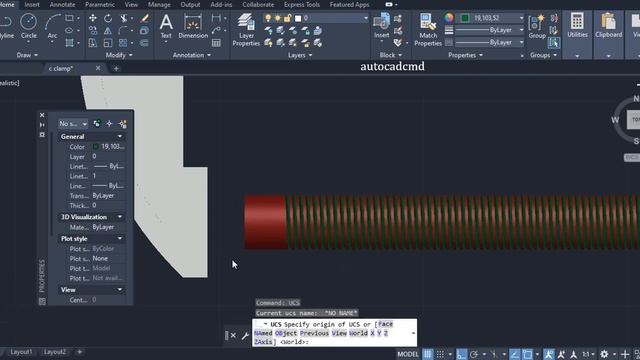
Task: Expand the Draw panel dropdown
Action: [27, 55]
